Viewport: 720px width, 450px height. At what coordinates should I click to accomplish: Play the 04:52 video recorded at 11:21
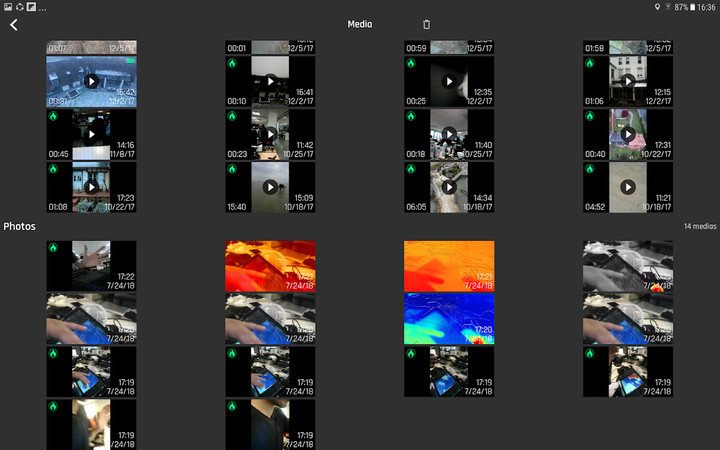tap(628, 187)
